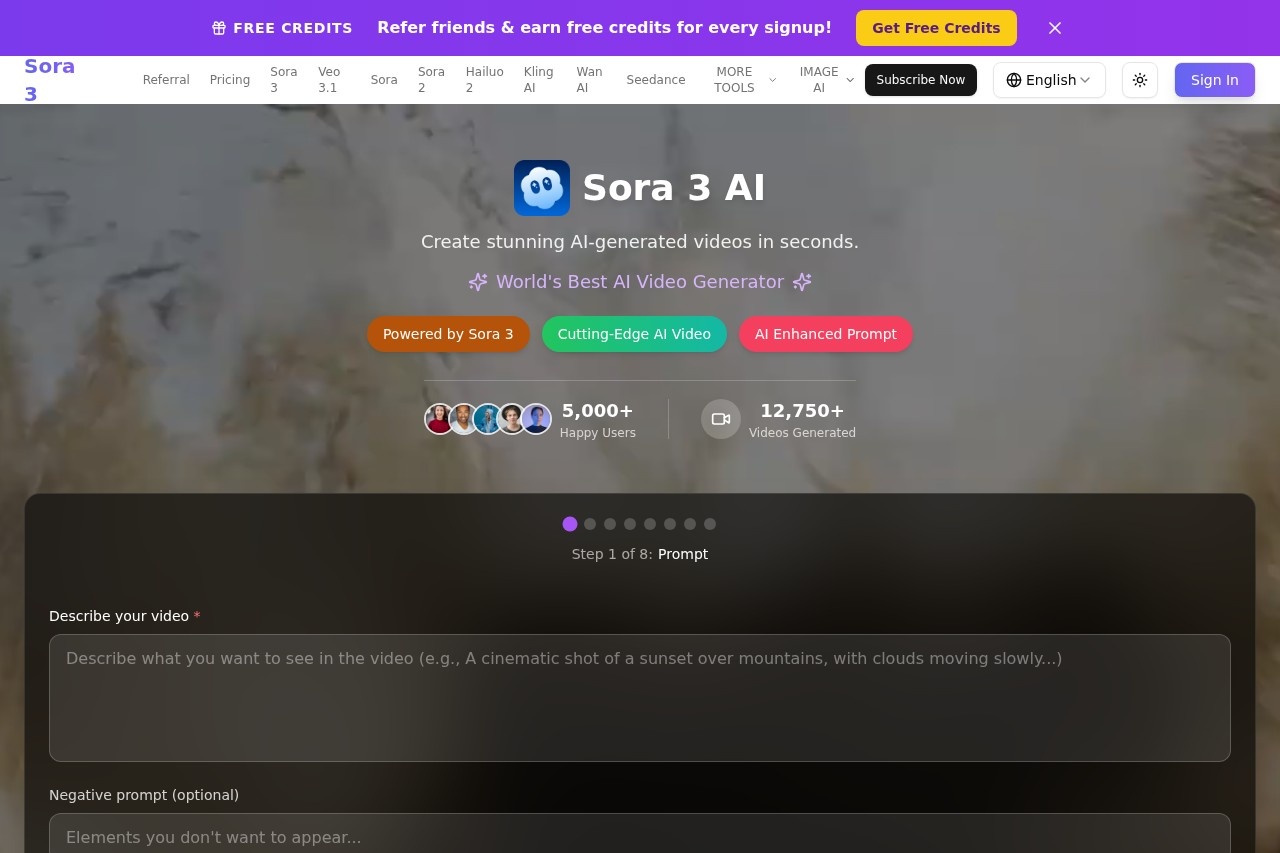Click the Subscribe Now button
This screenshot has width=1280, height=853.
[x=920, y=80]
